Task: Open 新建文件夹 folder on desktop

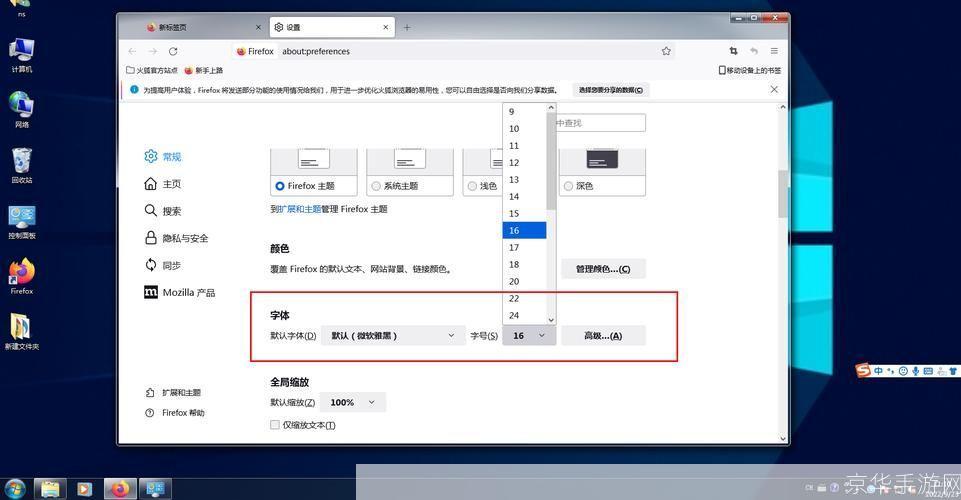Action: [22, 331]
